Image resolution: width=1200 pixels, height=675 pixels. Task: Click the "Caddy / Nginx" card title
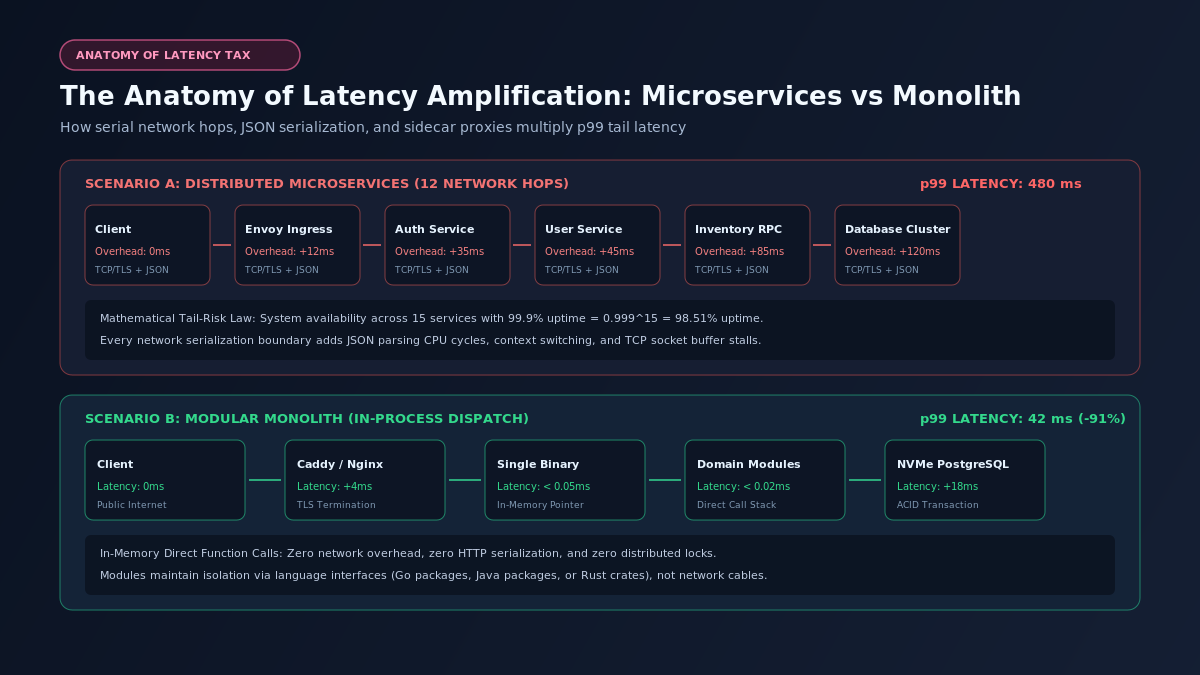click(x=340, y=465)
